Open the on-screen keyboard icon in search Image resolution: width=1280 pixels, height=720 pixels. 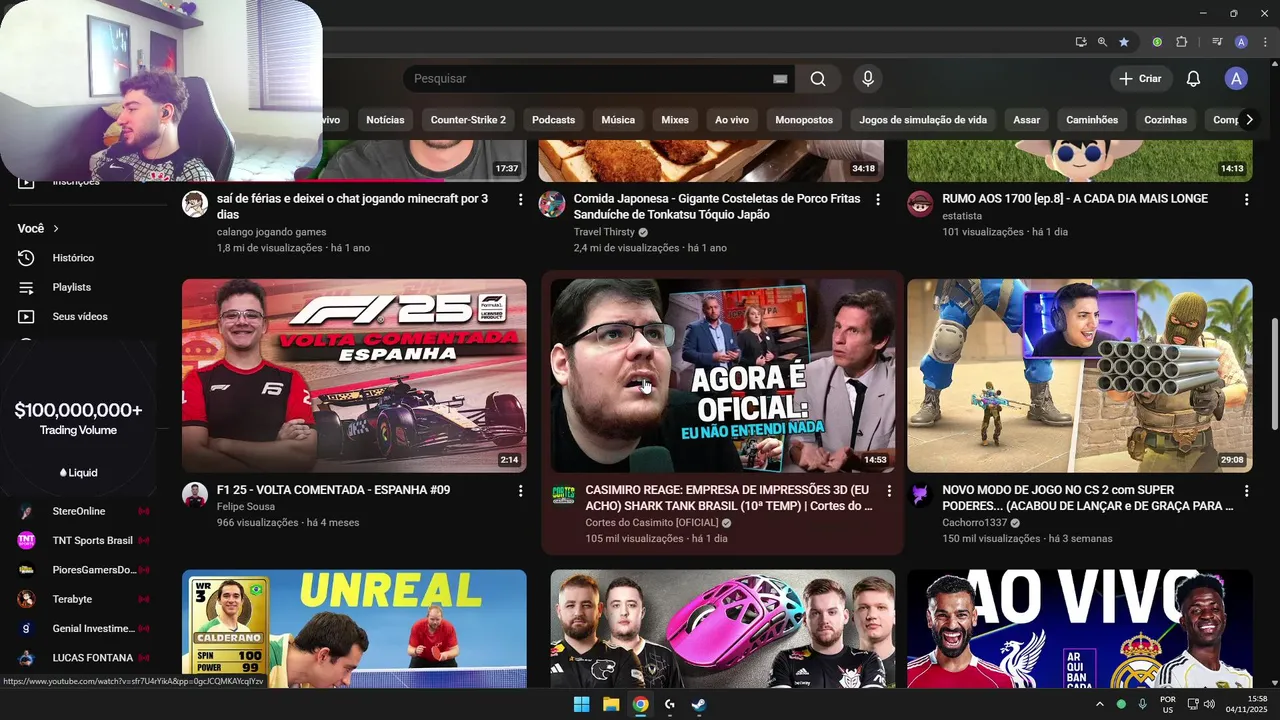(x=780, y=79)
